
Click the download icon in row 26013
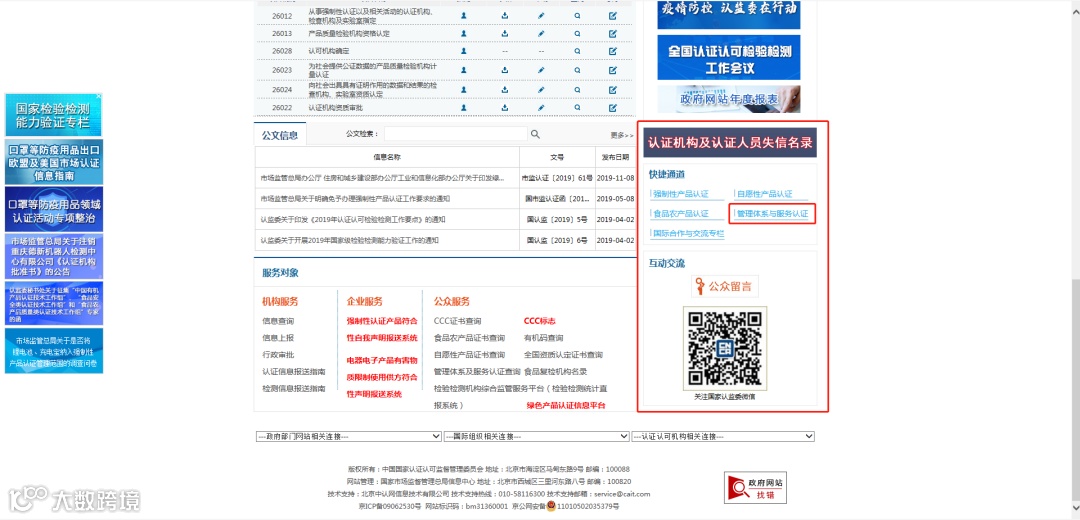tap(505, 32)
